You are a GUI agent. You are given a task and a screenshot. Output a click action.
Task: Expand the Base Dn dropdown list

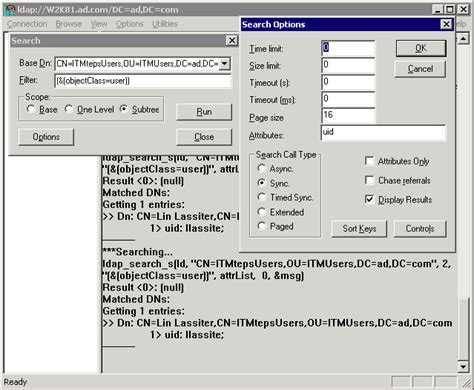pos(225,63)
